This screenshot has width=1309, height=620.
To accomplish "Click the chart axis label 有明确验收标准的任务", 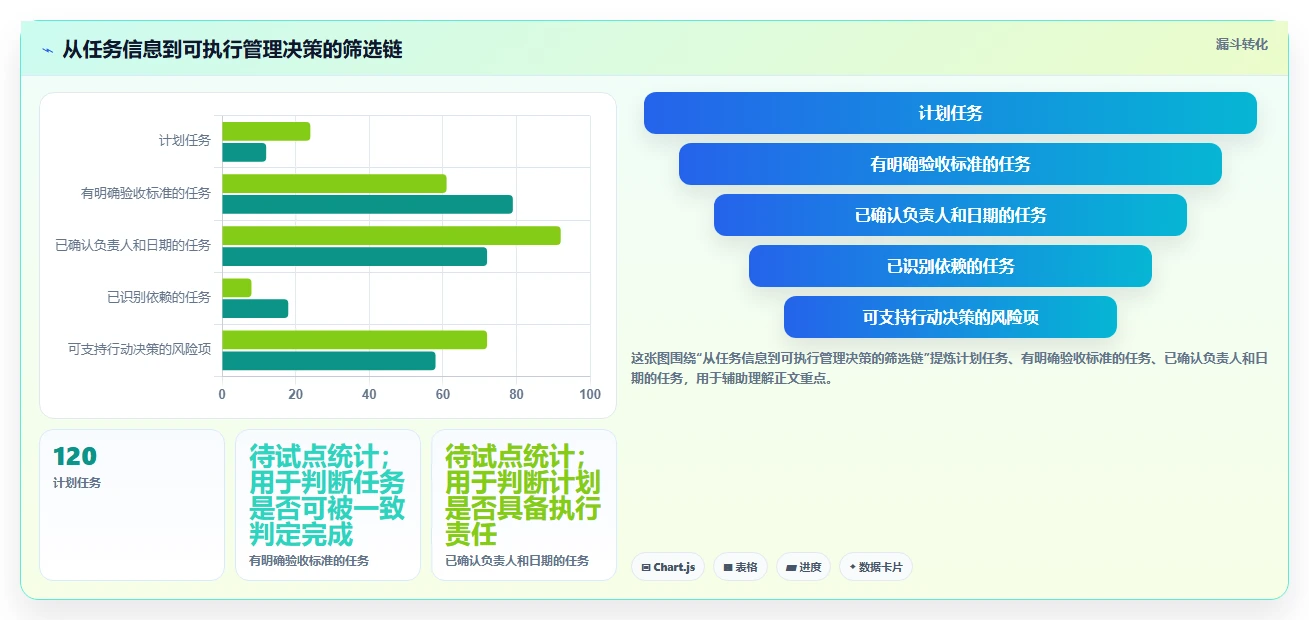I will tap(146, 193).
